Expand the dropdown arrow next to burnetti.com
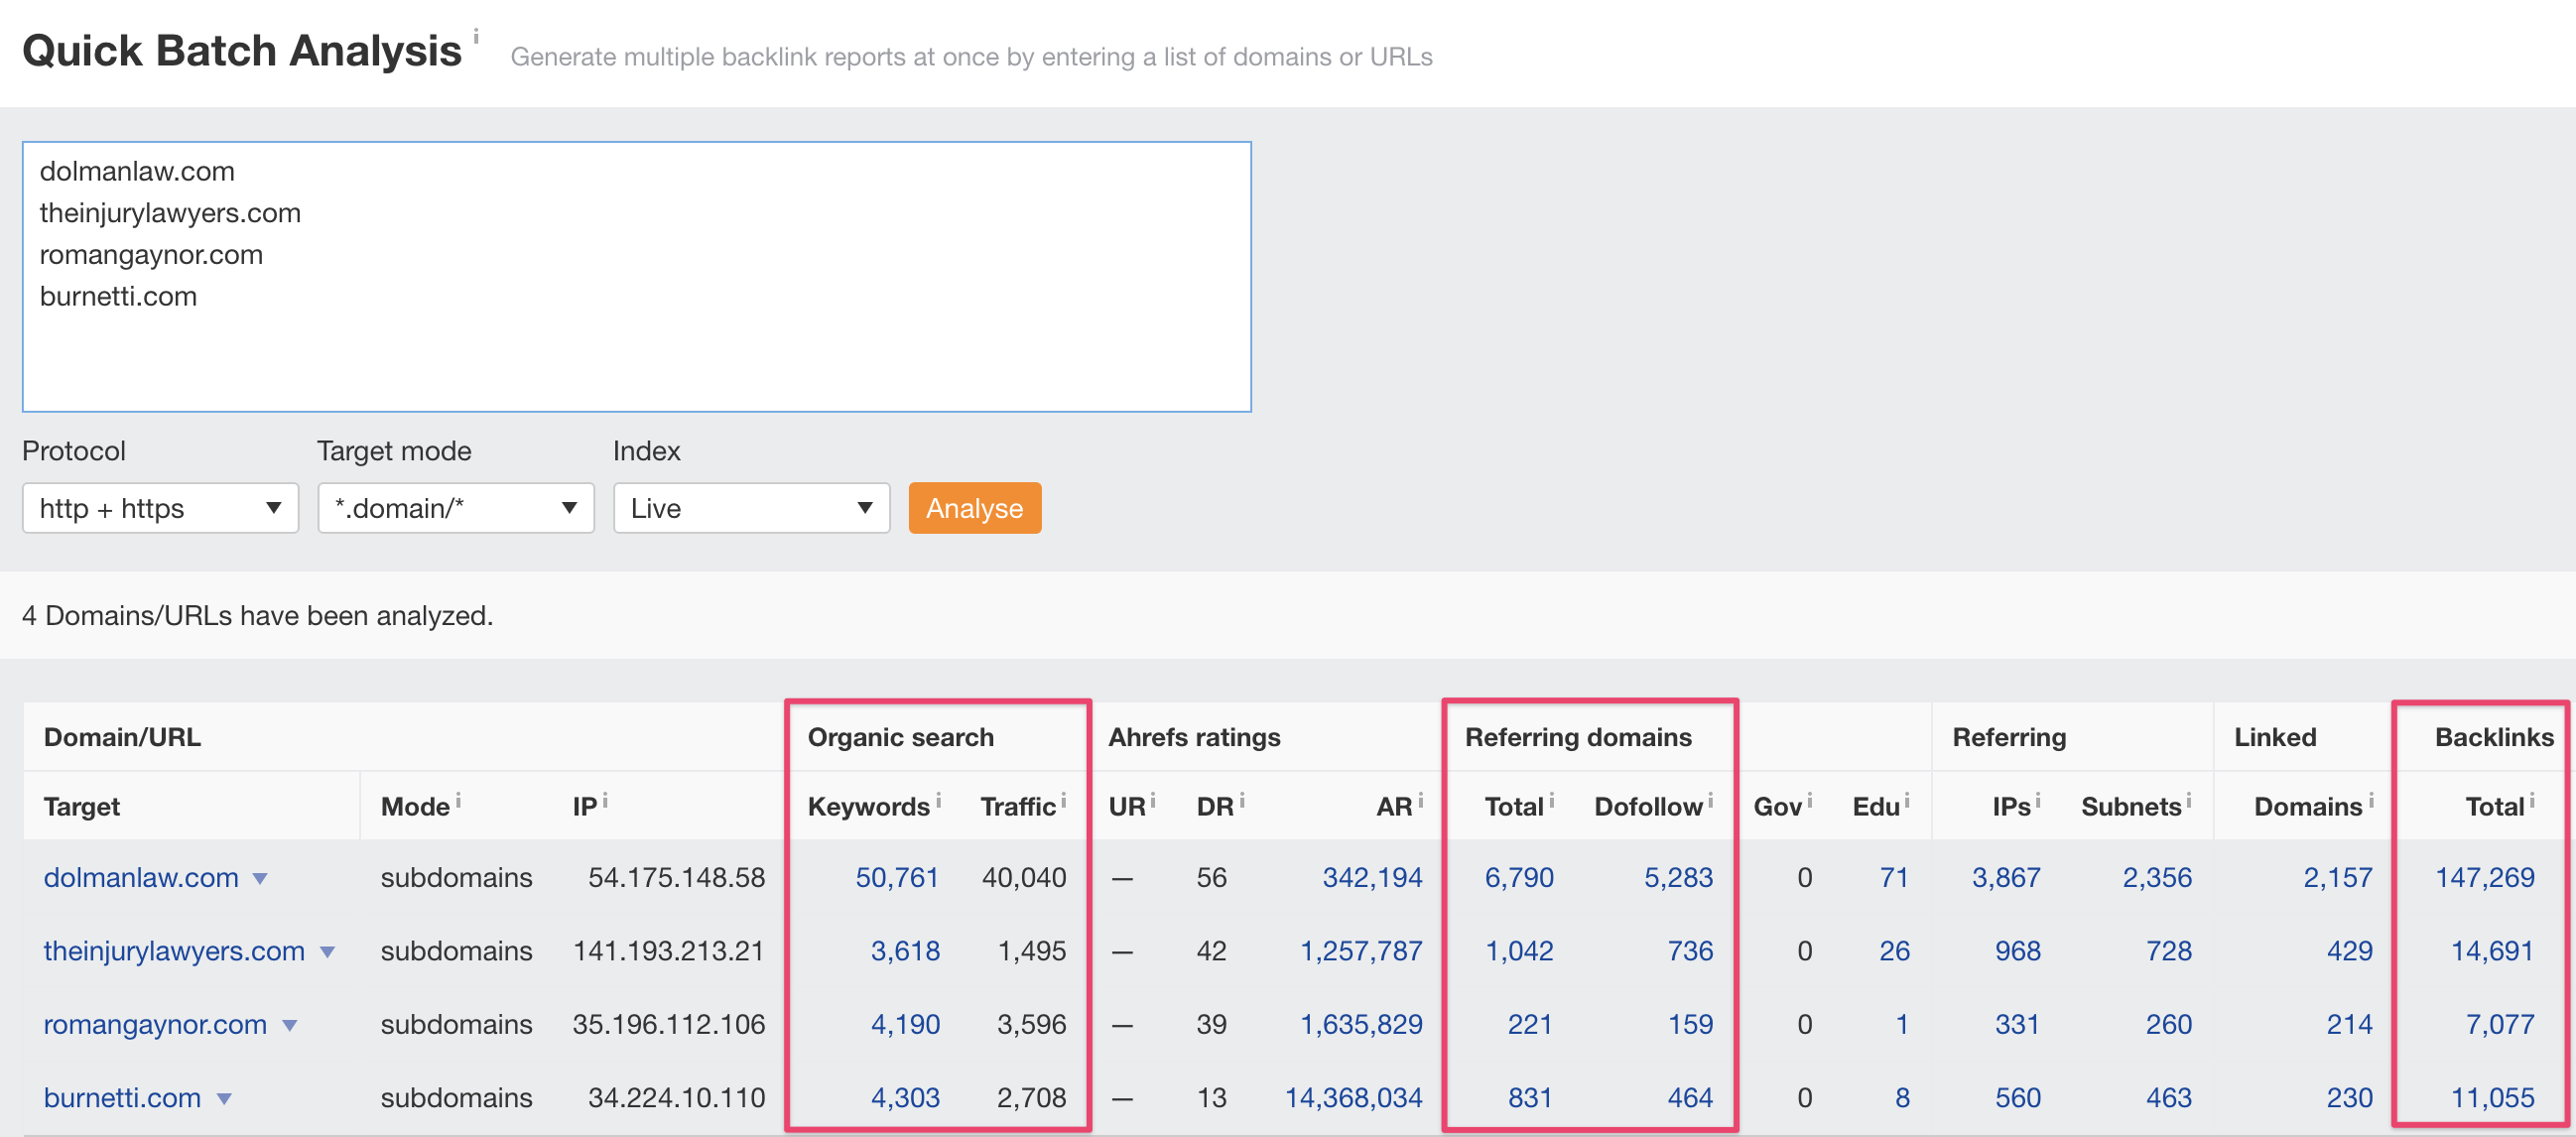 (x=224, y=1099)
